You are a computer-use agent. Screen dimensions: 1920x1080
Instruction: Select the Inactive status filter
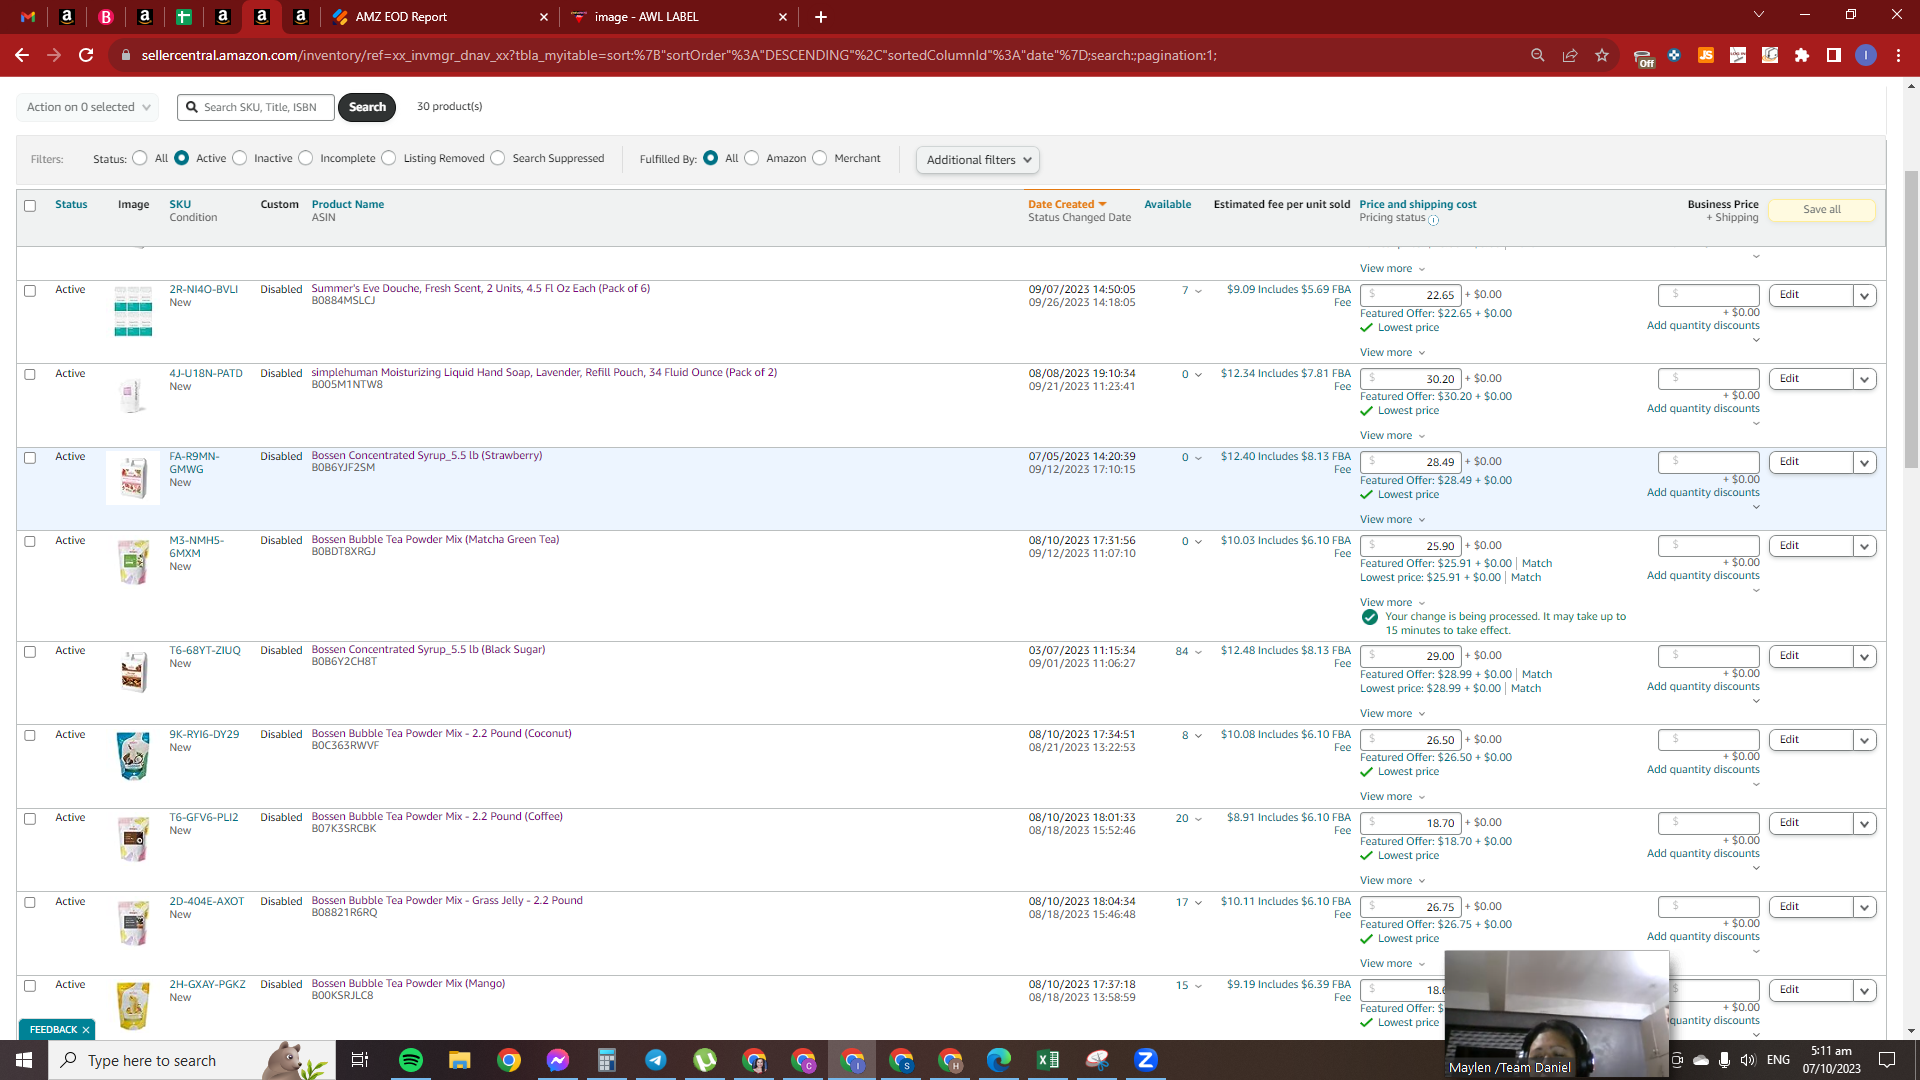click(x=240, y=158)
